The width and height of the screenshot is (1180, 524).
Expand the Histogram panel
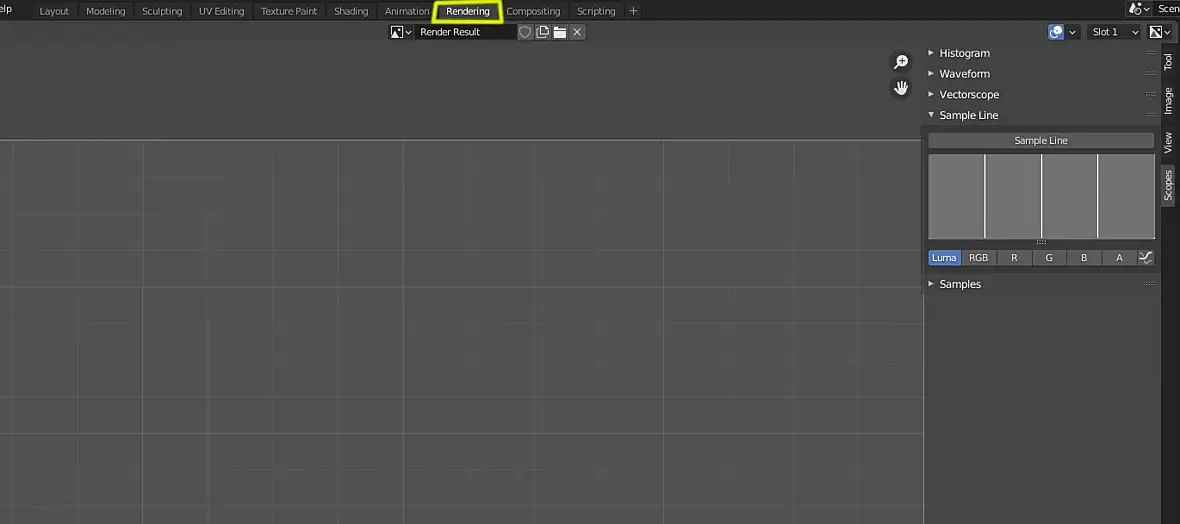(964, 53)
